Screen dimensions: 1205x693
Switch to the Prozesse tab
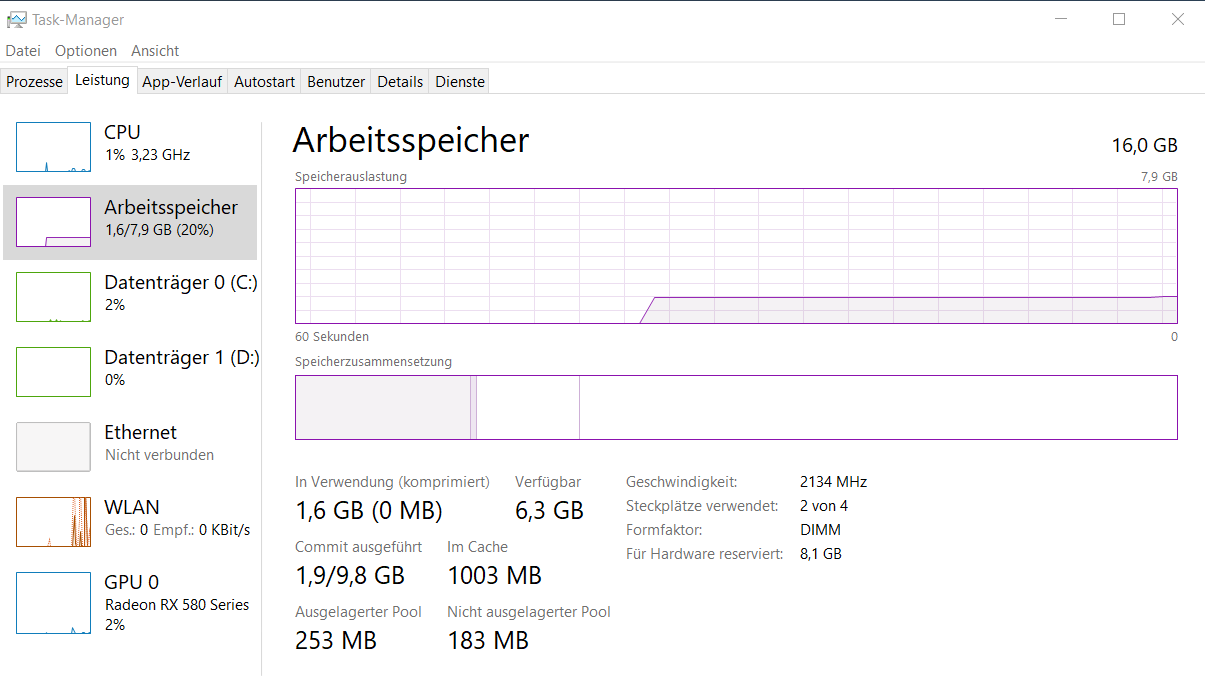35,82
